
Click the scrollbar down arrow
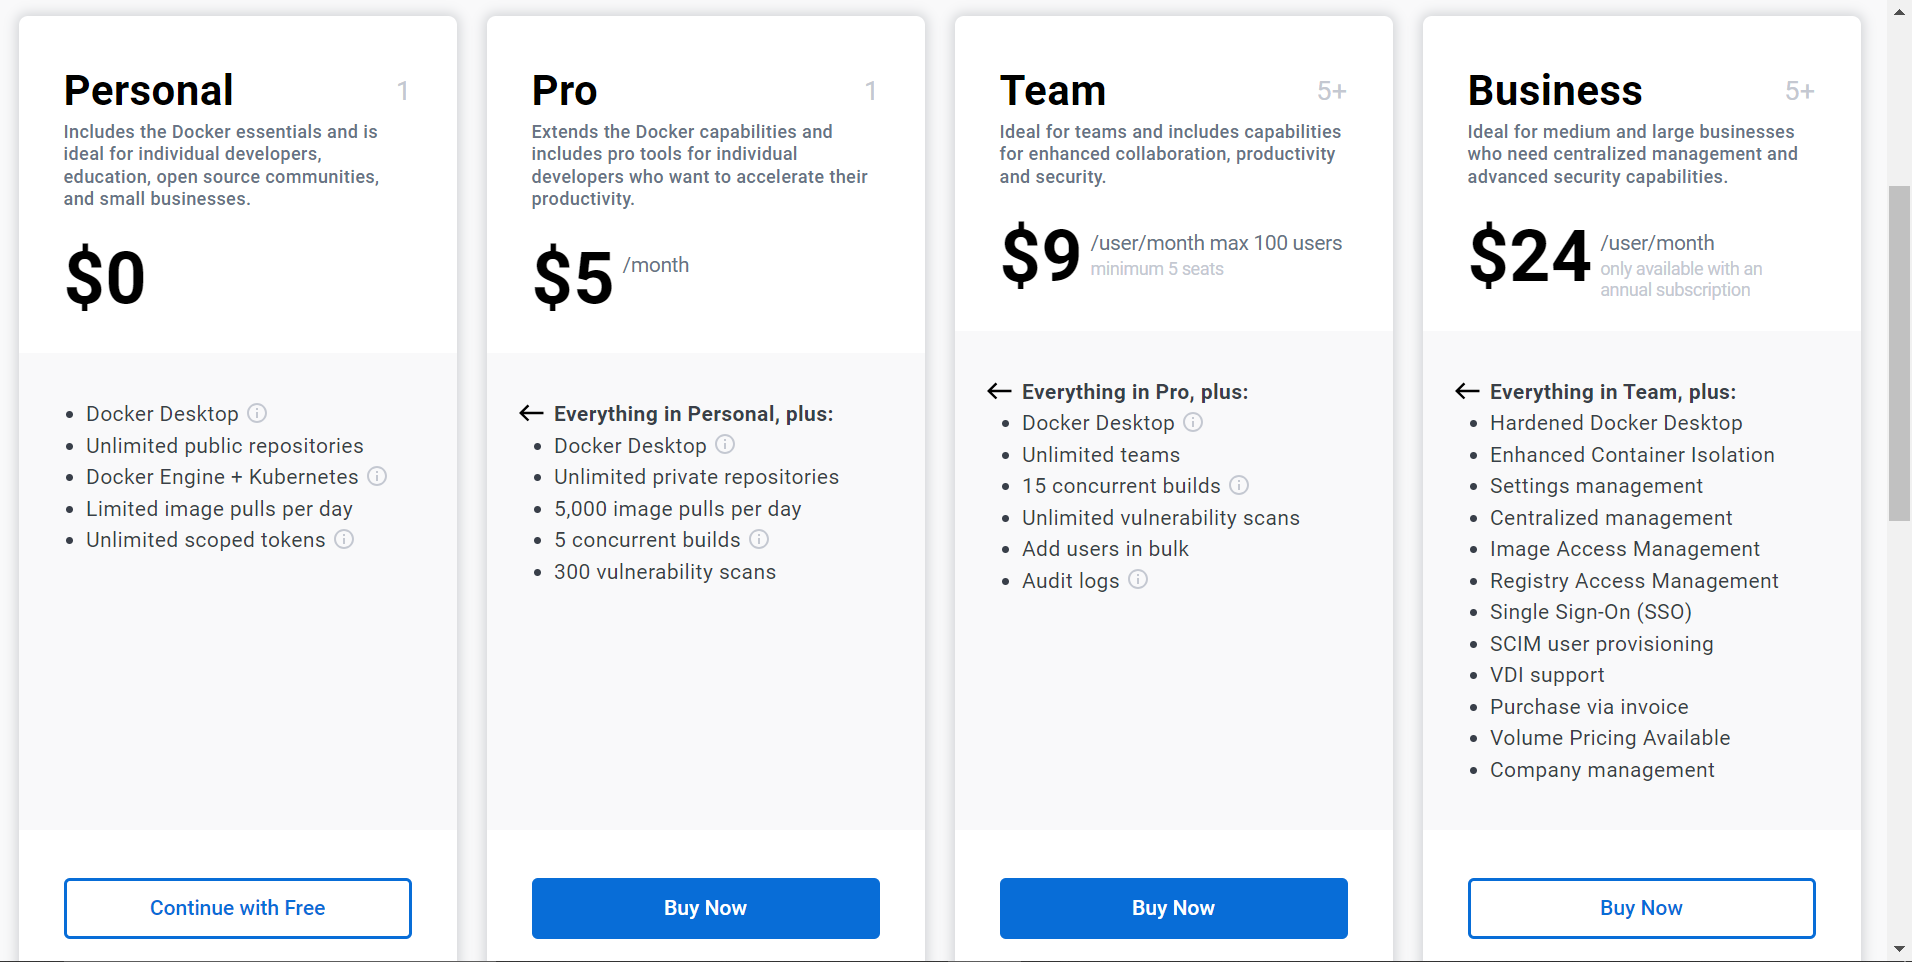pos(1898,951)
